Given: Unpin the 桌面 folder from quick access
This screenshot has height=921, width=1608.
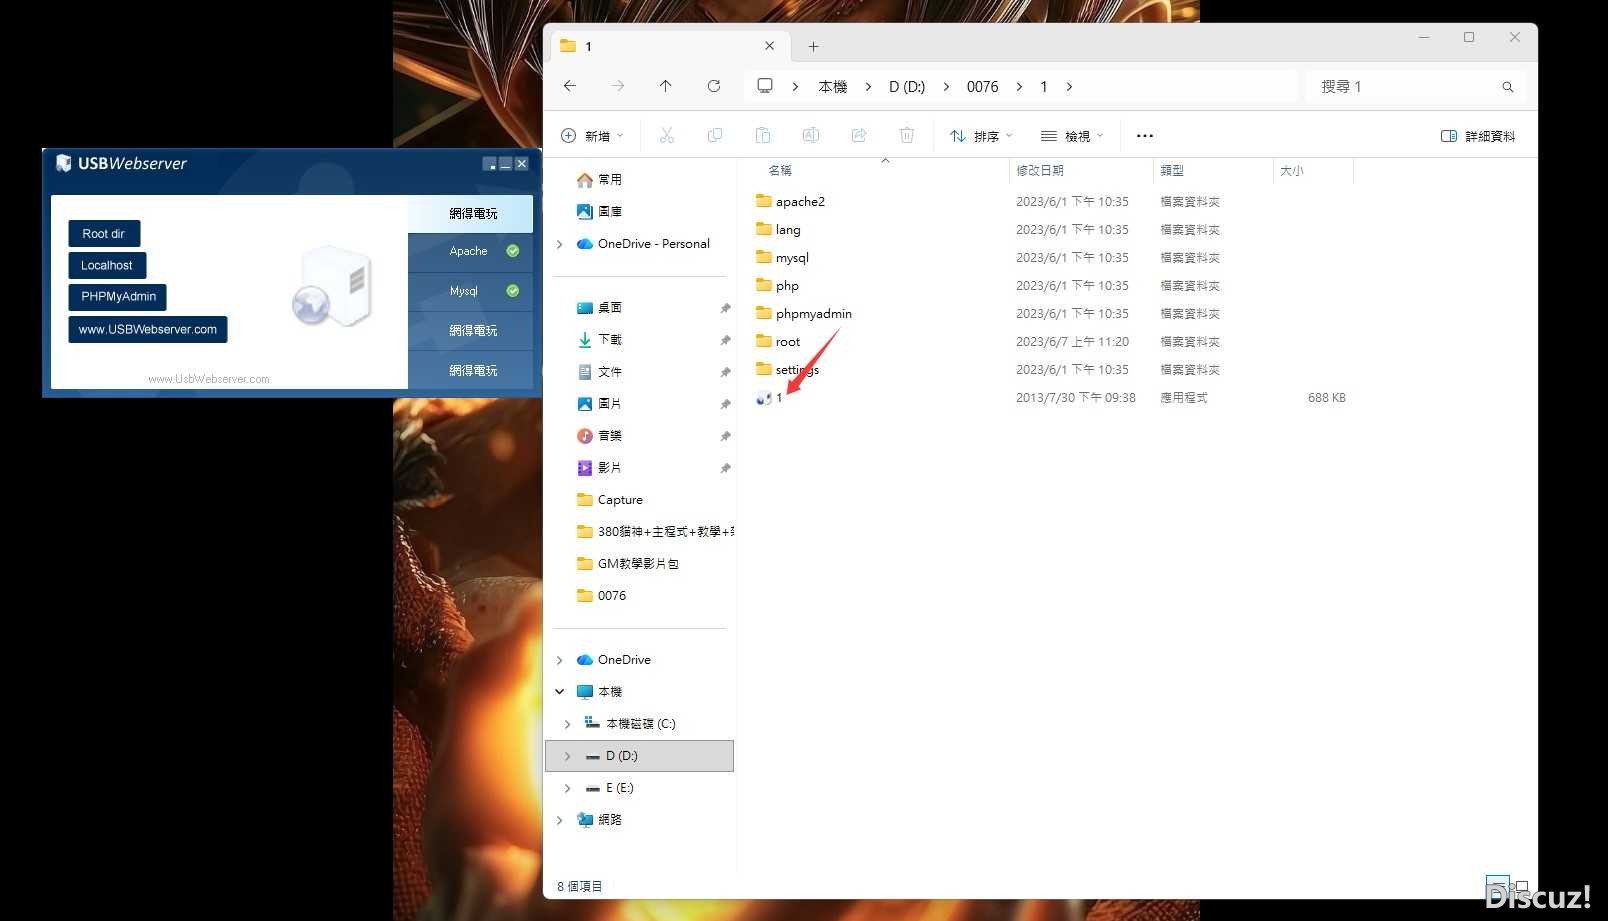Looking at the screenshot, I should (726, 307).
